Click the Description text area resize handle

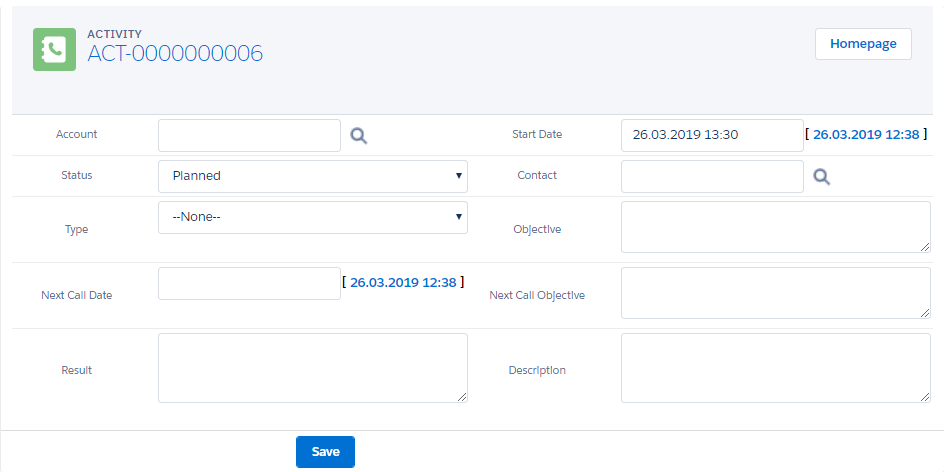click(925, 397)
